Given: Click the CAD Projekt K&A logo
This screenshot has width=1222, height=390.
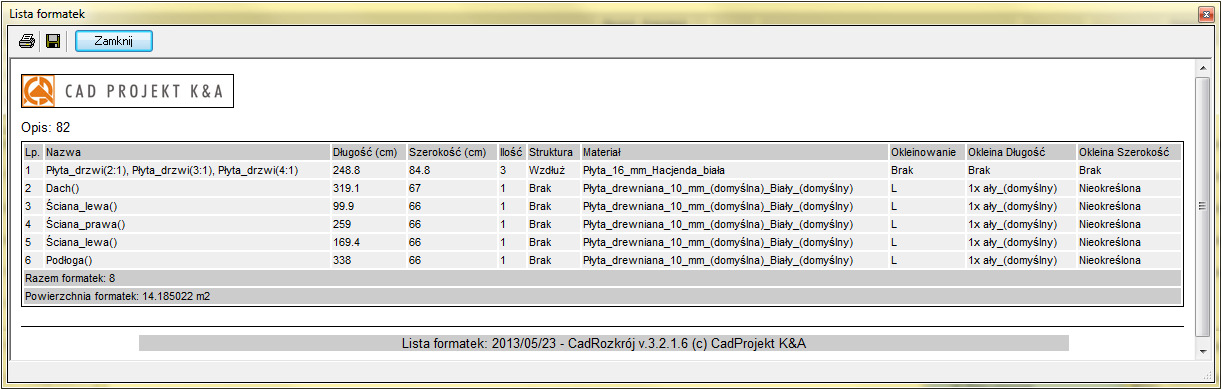Looking at the screenshot, I should [x=127, y=92].
